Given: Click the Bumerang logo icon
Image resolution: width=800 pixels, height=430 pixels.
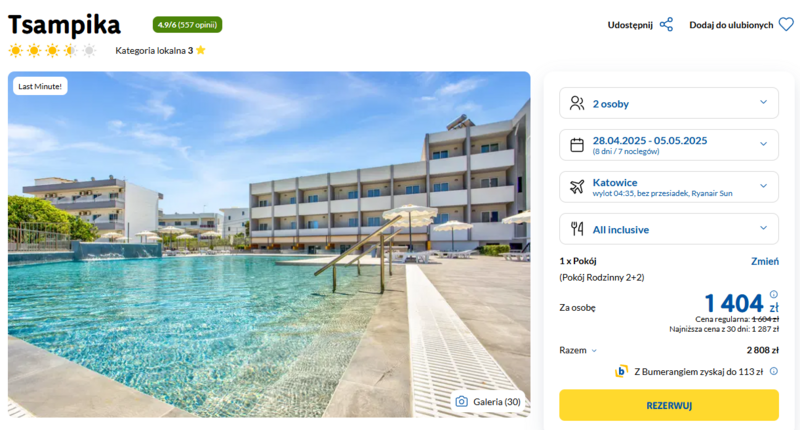Looking at the screenshot, I should coord(621,371).
